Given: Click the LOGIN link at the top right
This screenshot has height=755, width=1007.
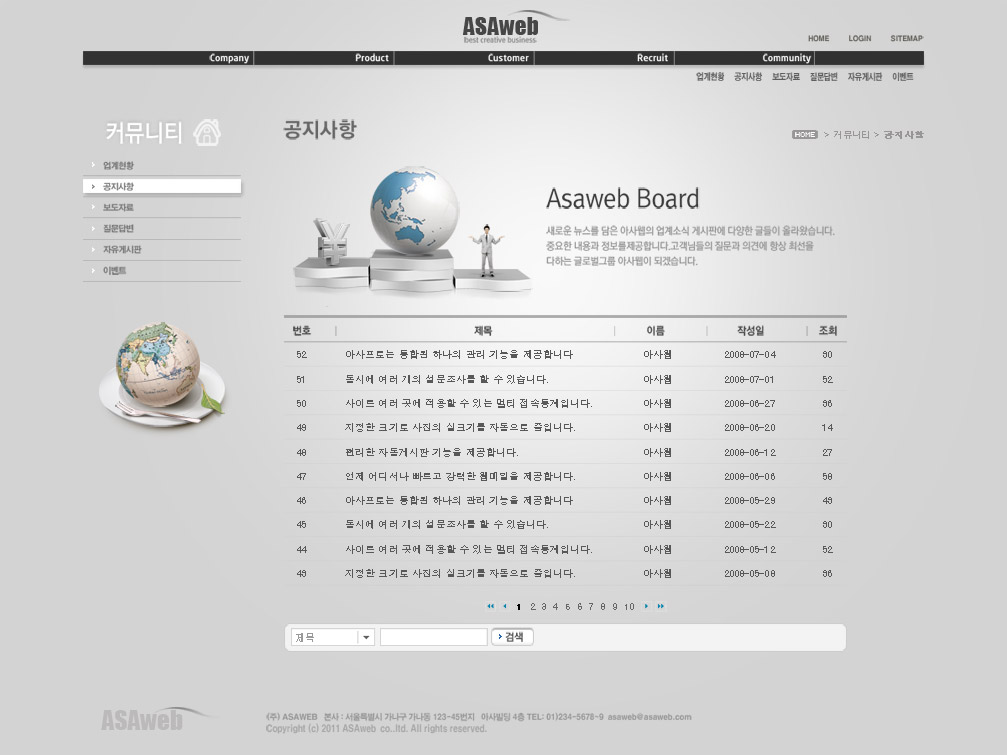Looking at the screenshot, I should (859, 39).
